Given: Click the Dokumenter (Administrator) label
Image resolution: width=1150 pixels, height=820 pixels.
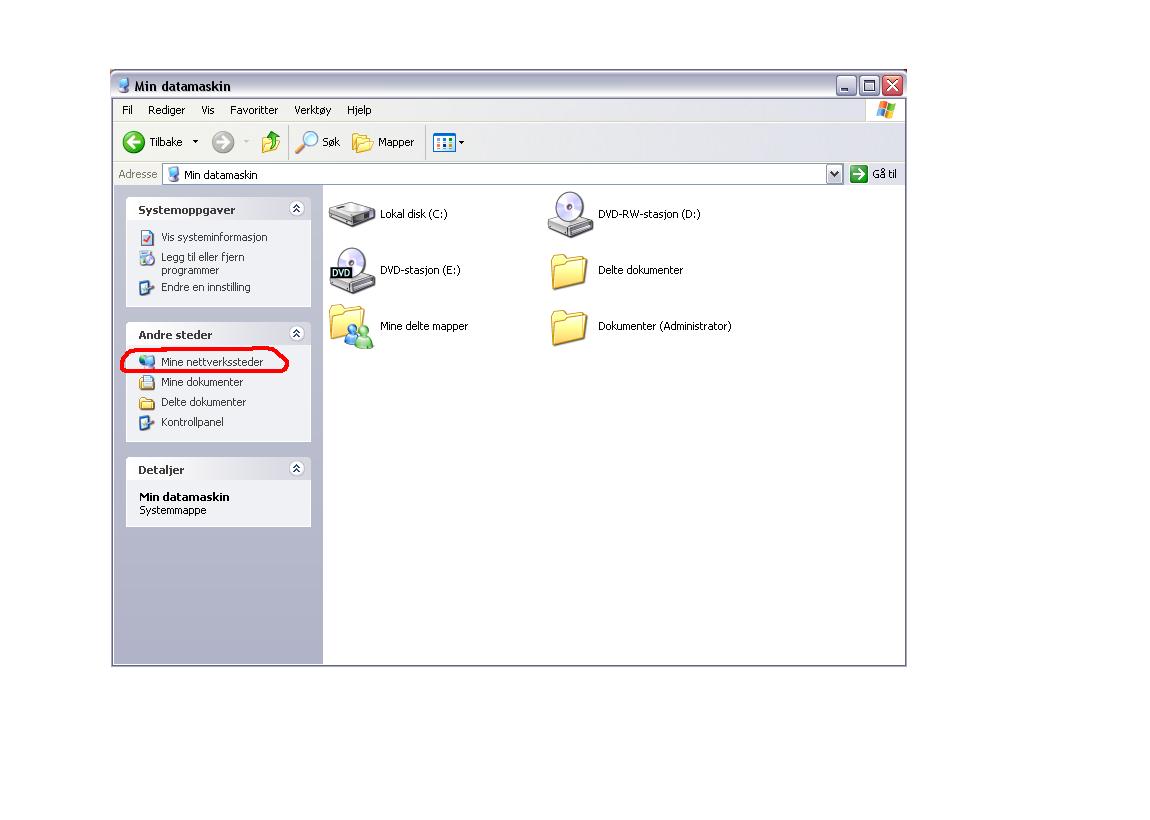Looking at the screenshot, I should pyautogui.click(x=664, y=326).
